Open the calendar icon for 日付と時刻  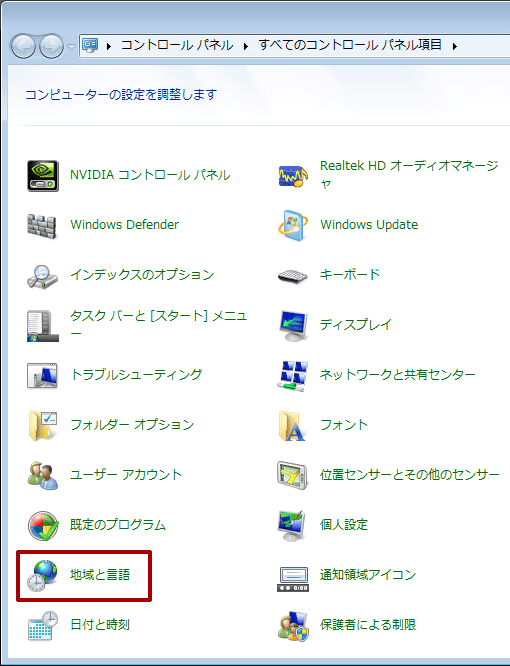point(43,625)
